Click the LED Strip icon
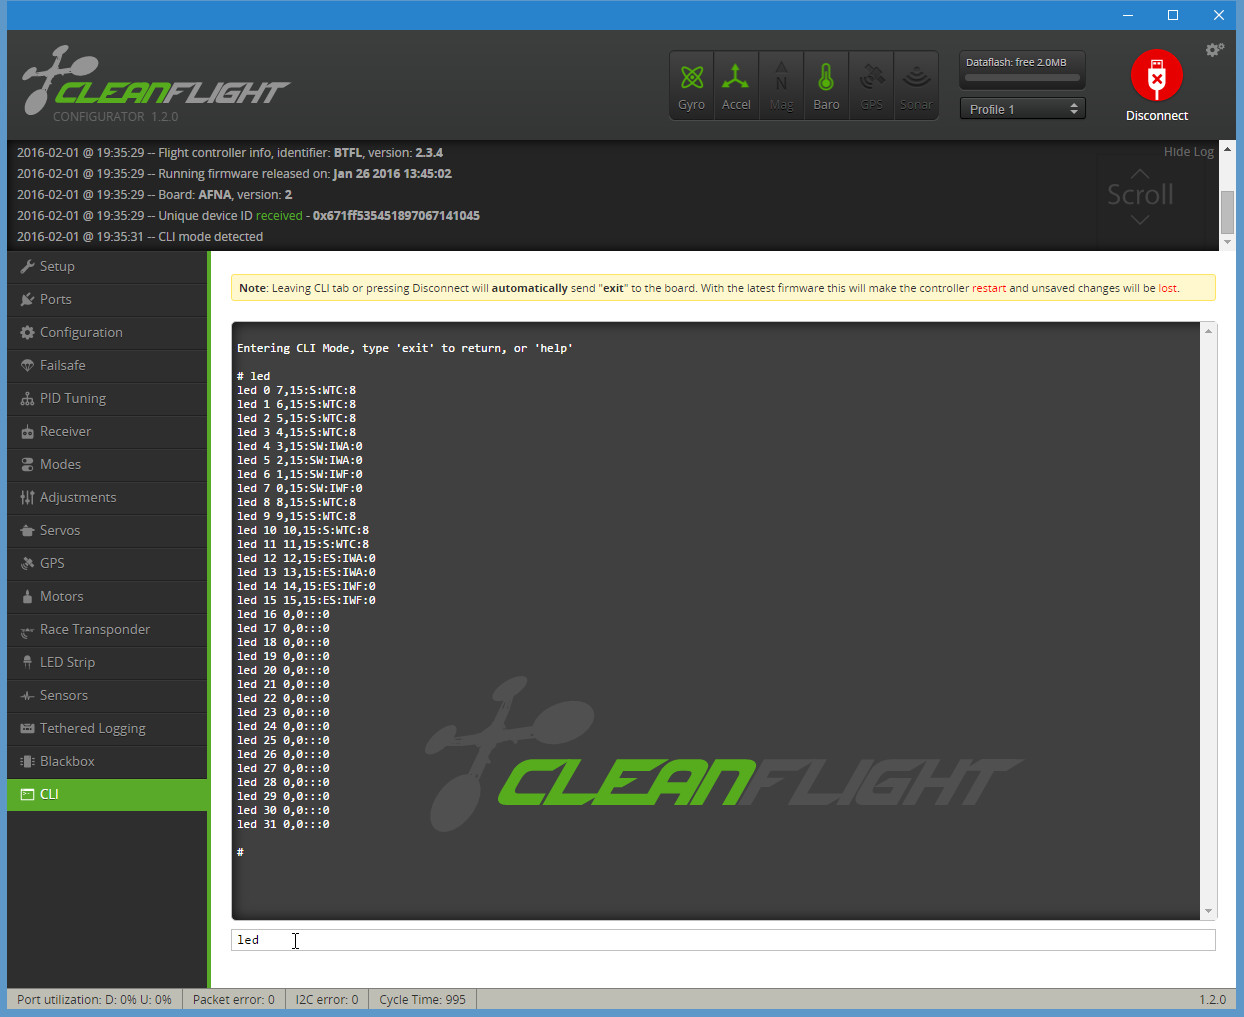The image size is (1244, 1017). point(27,663)
